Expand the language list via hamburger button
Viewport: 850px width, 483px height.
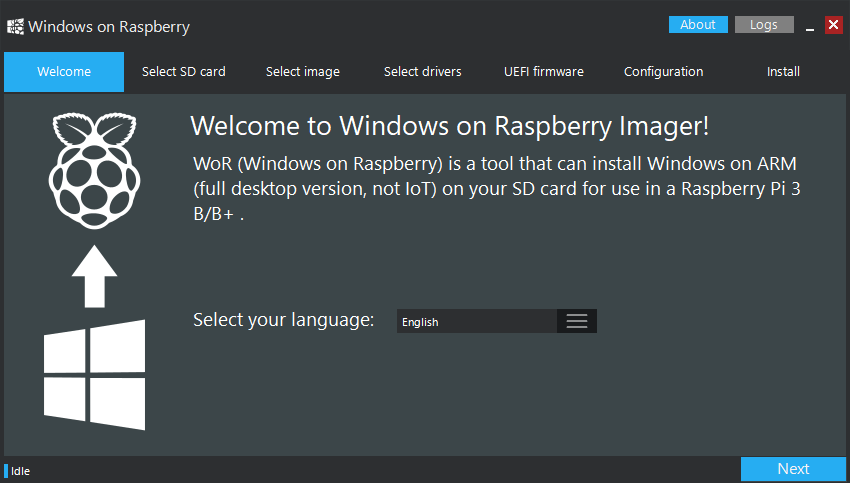577,321
